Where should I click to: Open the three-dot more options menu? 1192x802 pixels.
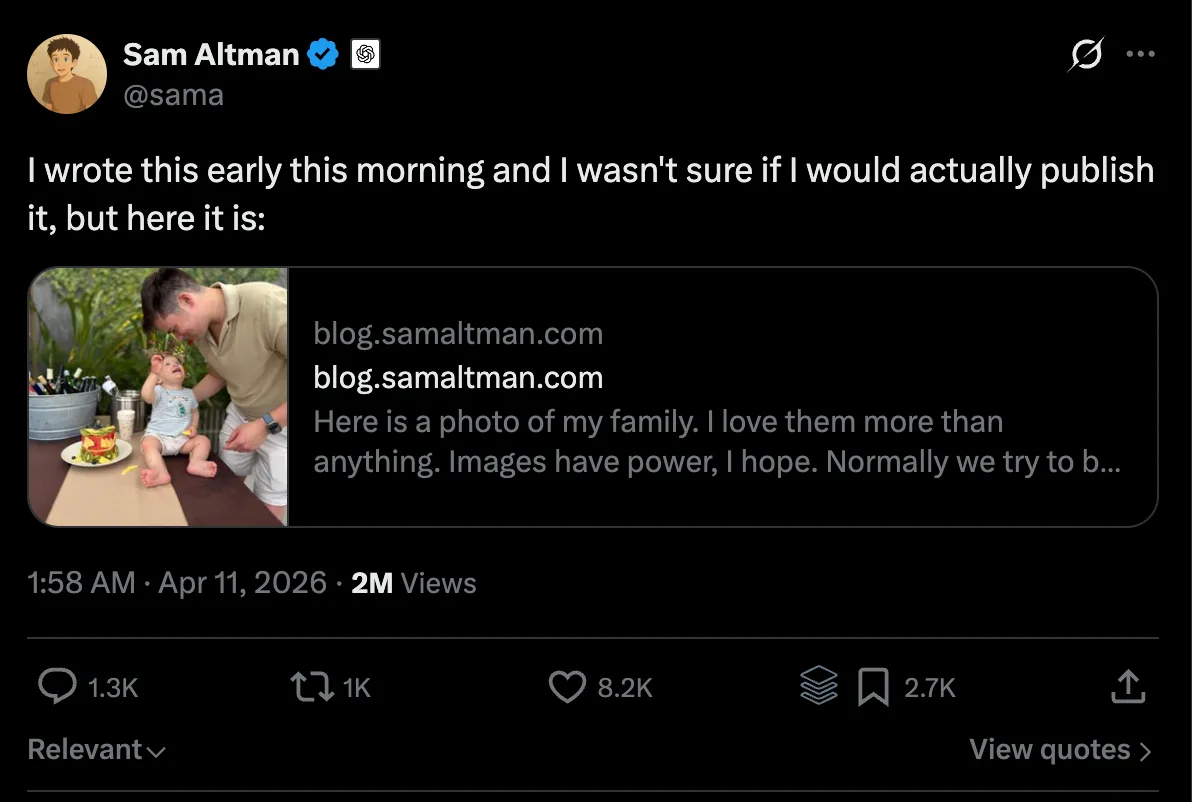[x=1140, y=55]
